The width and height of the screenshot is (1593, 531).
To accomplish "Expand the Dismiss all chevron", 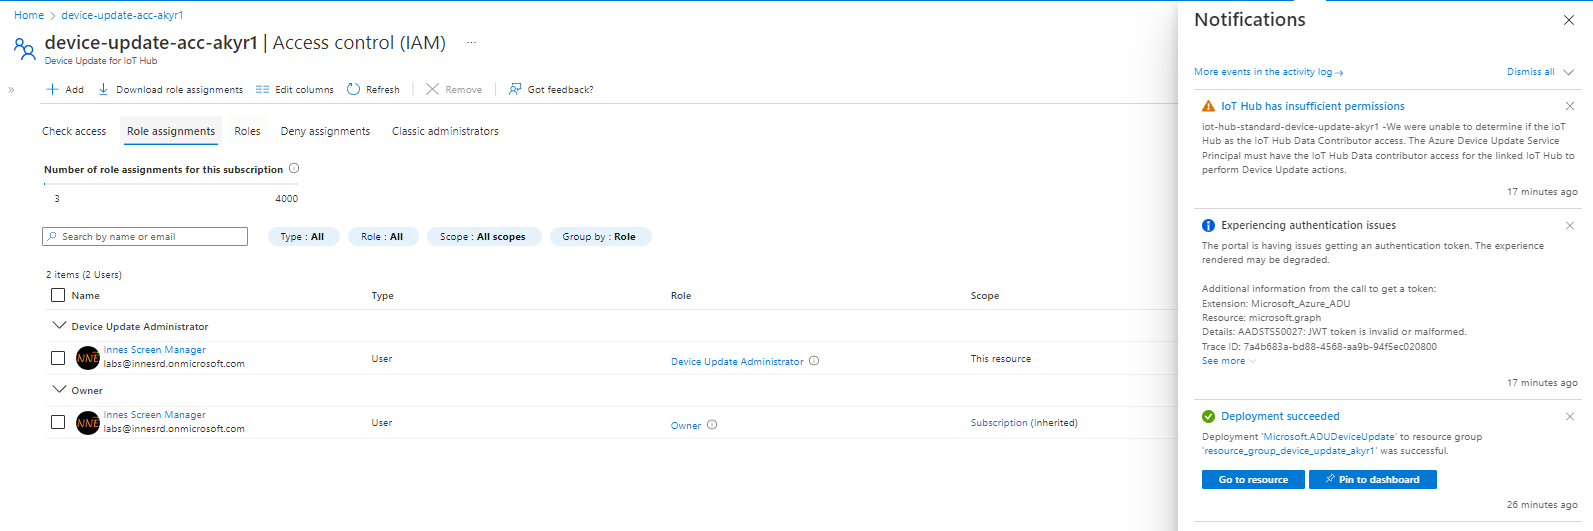I will (x=1568, y=72).
